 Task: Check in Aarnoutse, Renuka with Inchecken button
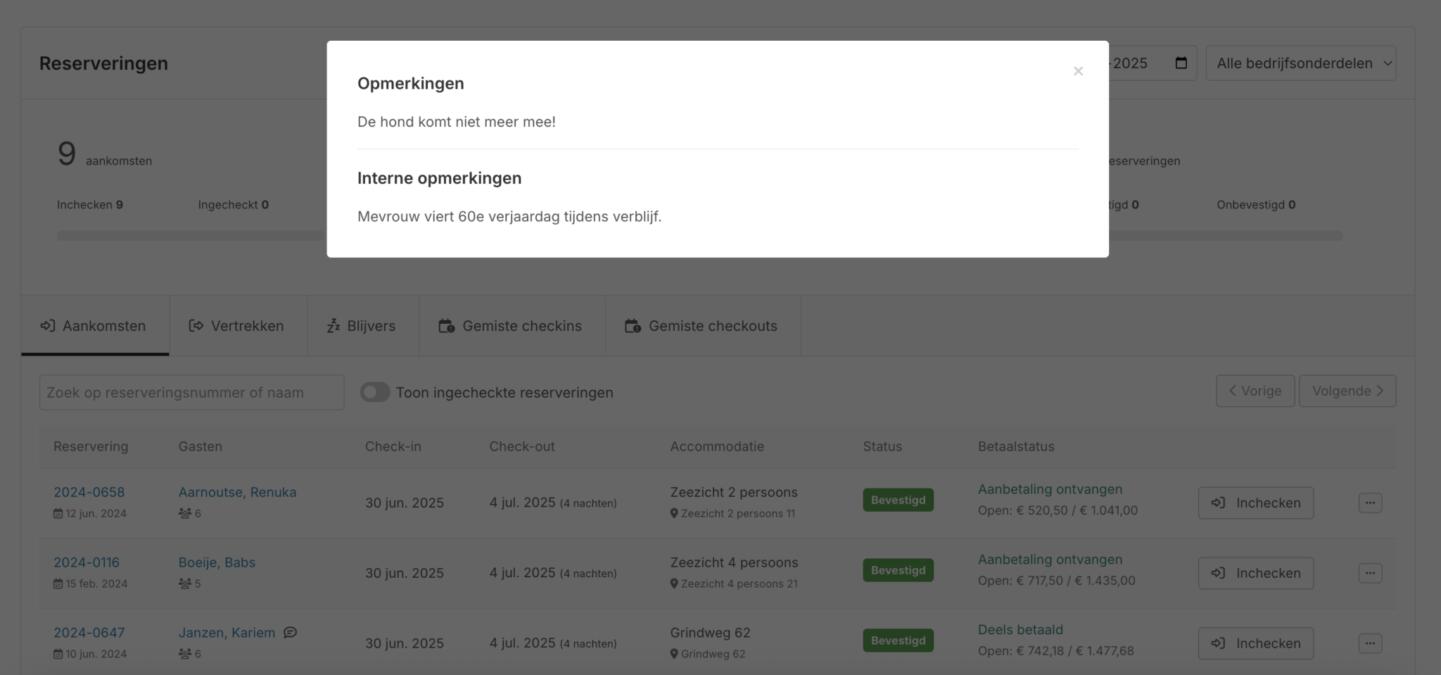(1255, 503)
